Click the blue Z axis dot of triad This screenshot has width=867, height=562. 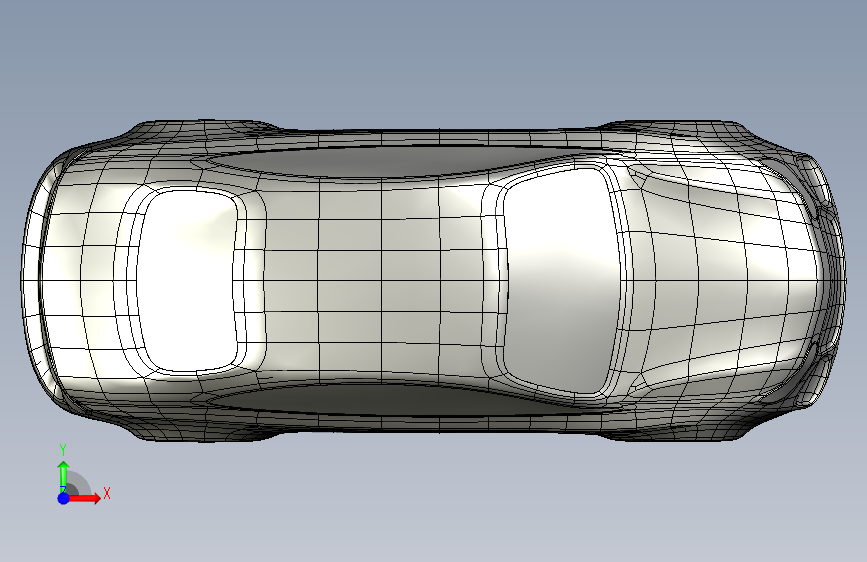[64, 498]
